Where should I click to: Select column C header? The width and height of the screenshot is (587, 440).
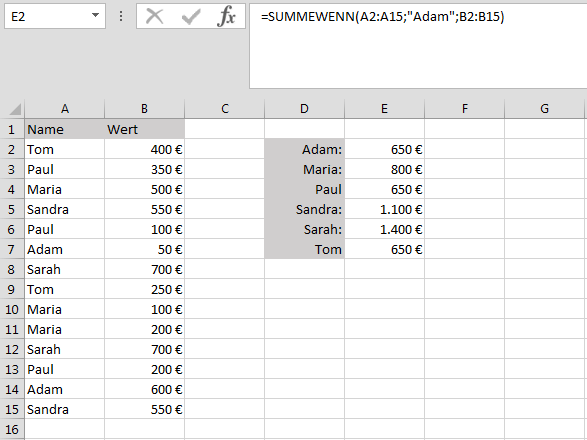tap(225, 109)
